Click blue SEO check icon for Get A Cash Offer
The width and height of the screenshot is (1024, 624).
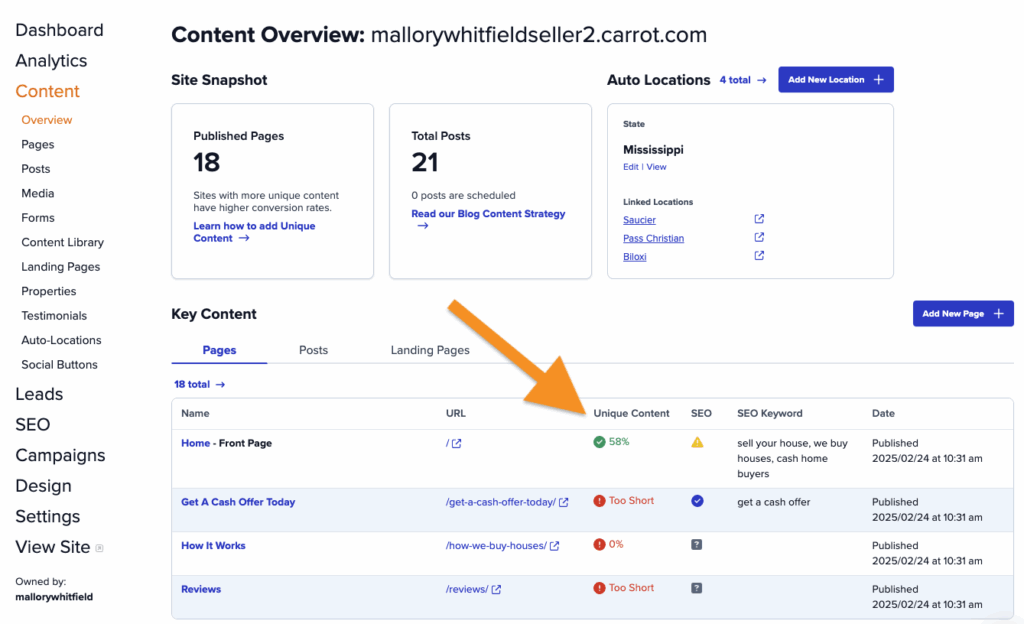[x=697, y=501]
